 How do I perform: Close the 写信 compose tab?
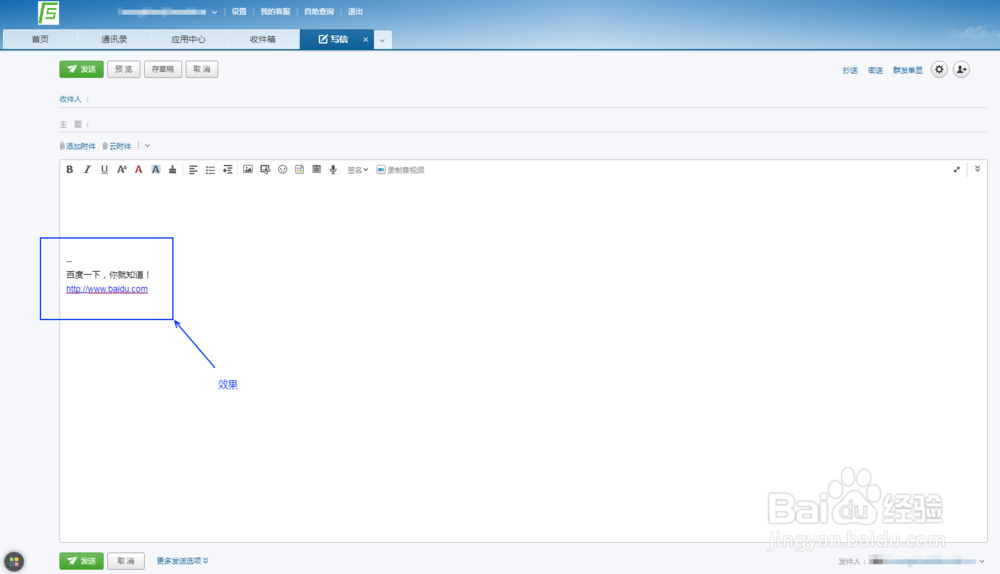(365, 40)
